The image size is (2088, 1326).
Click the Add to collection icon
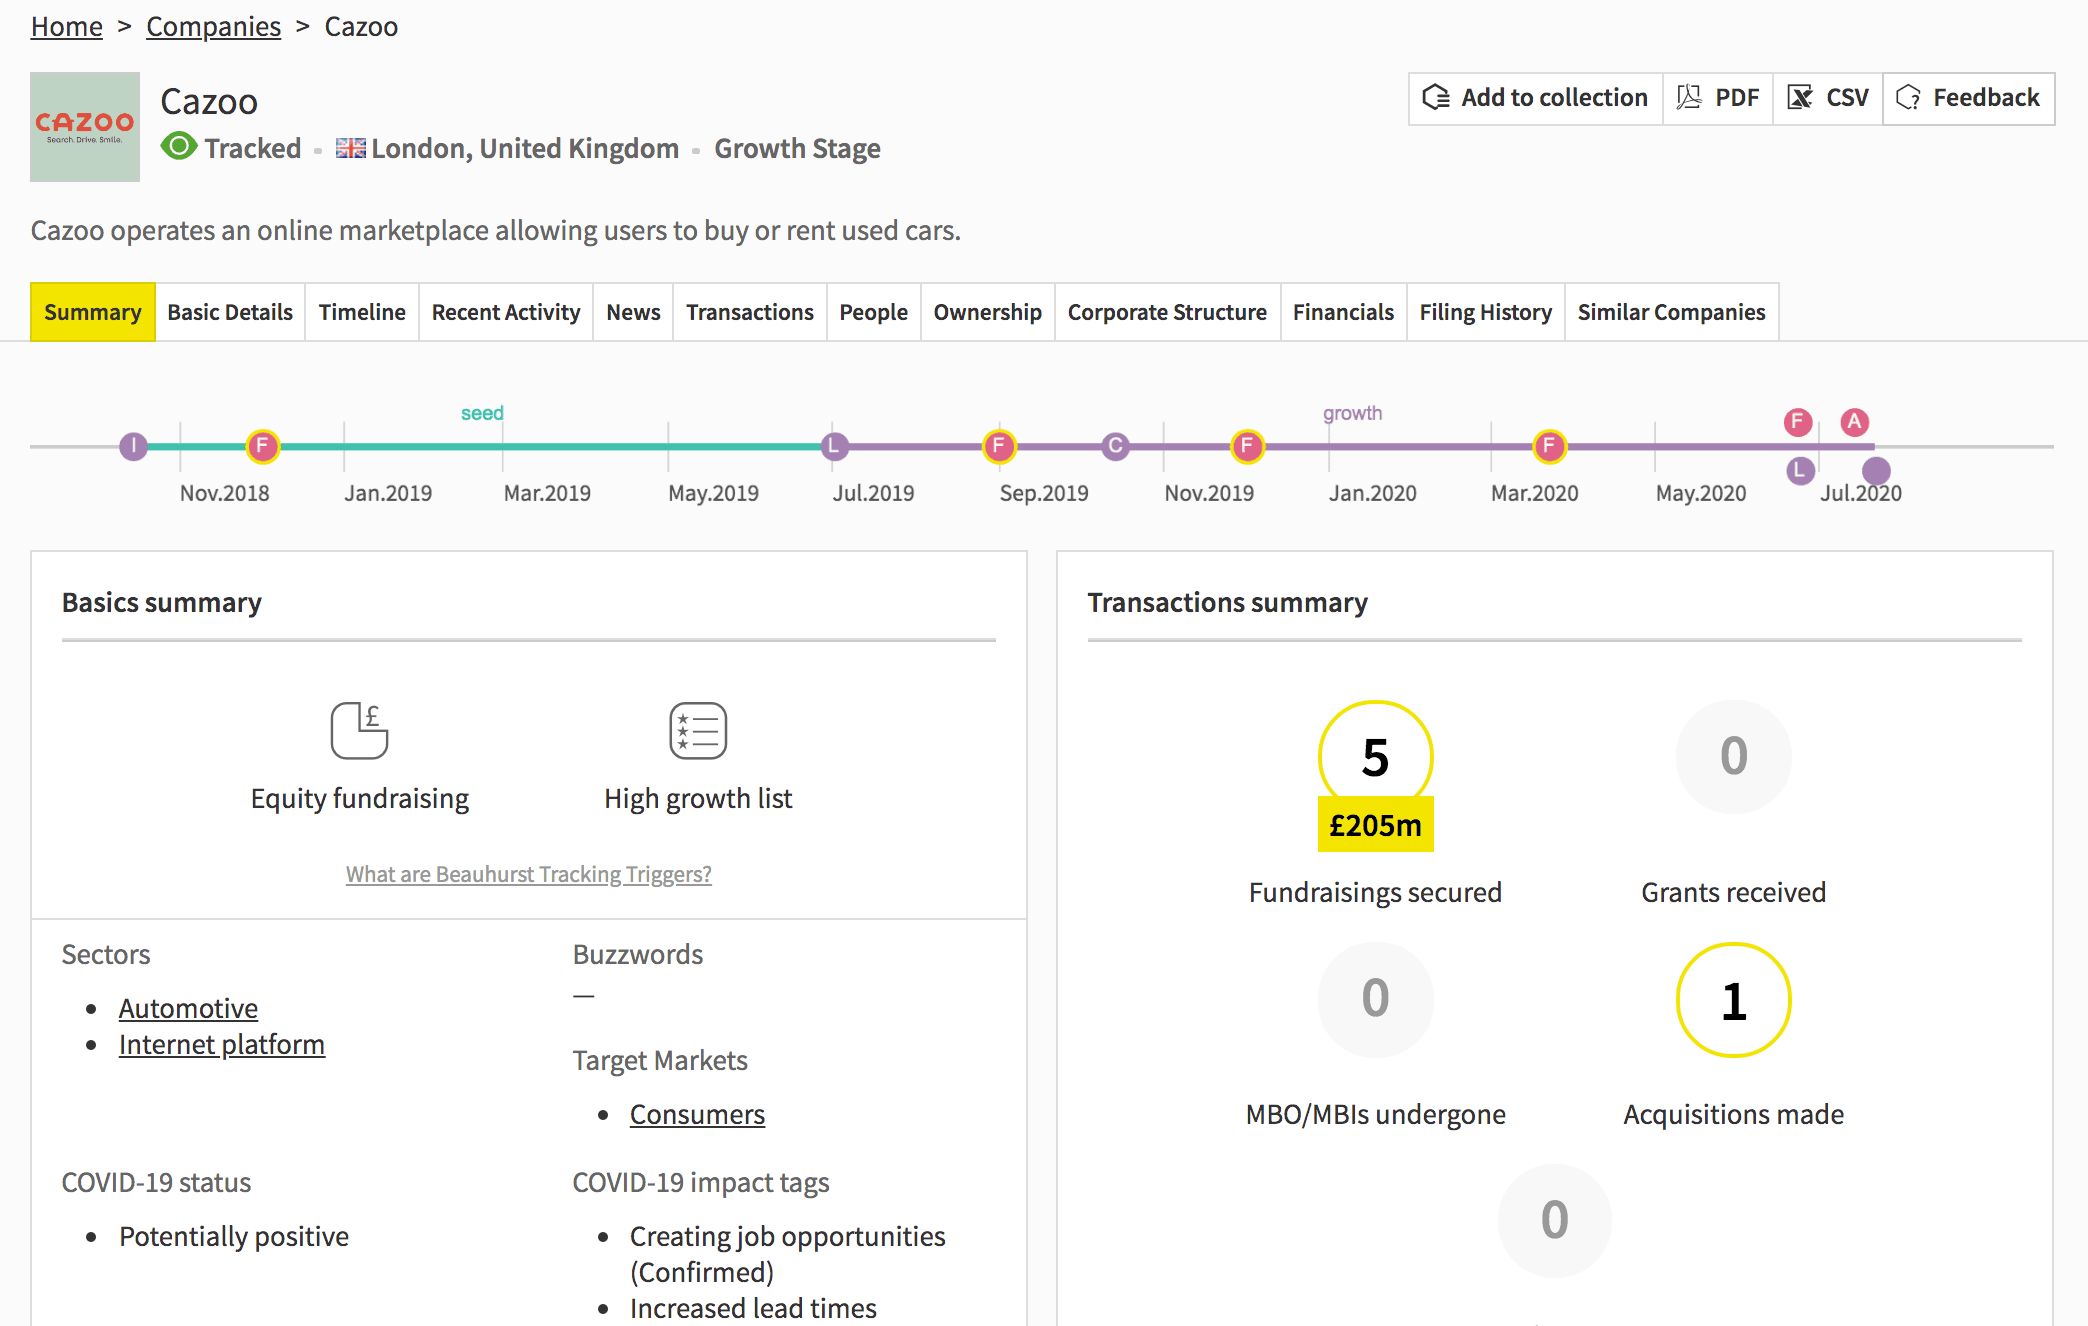point(1436,97)
